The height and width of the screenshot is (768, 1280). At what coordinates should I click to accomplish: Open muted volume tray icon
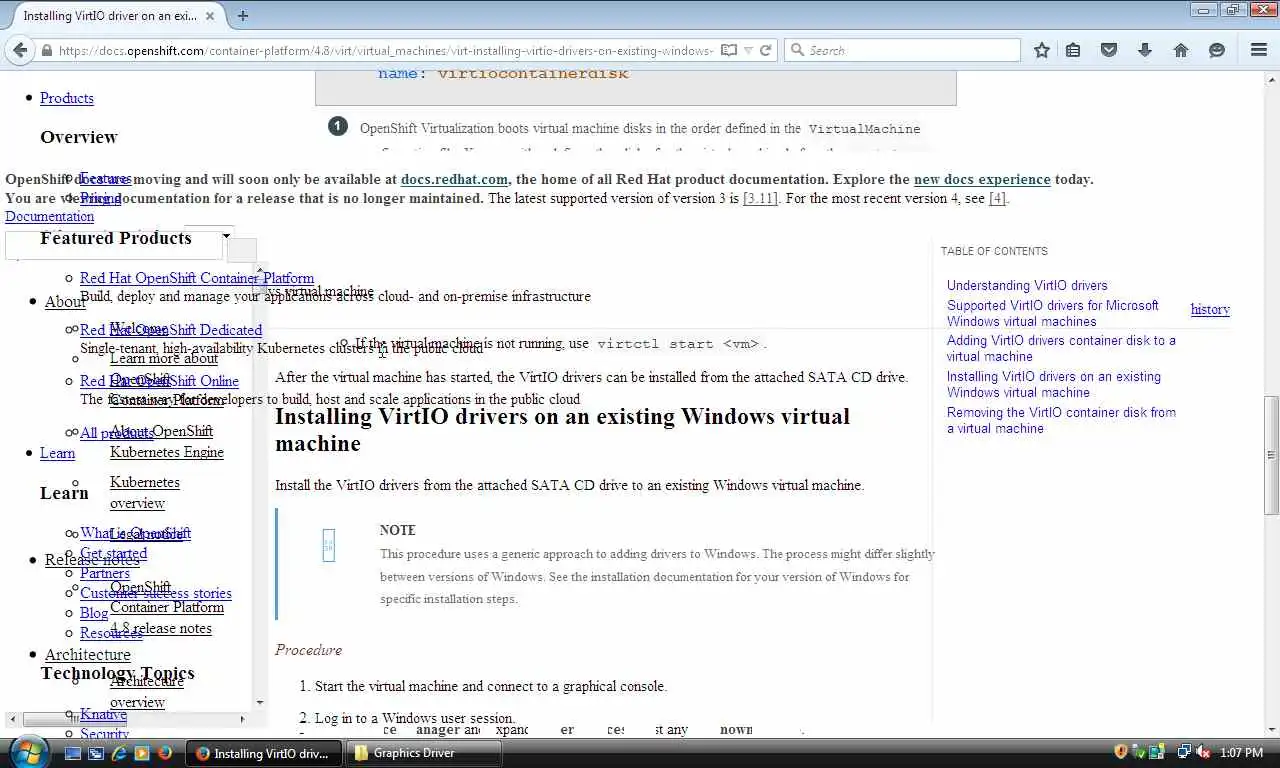[1203, 752]
